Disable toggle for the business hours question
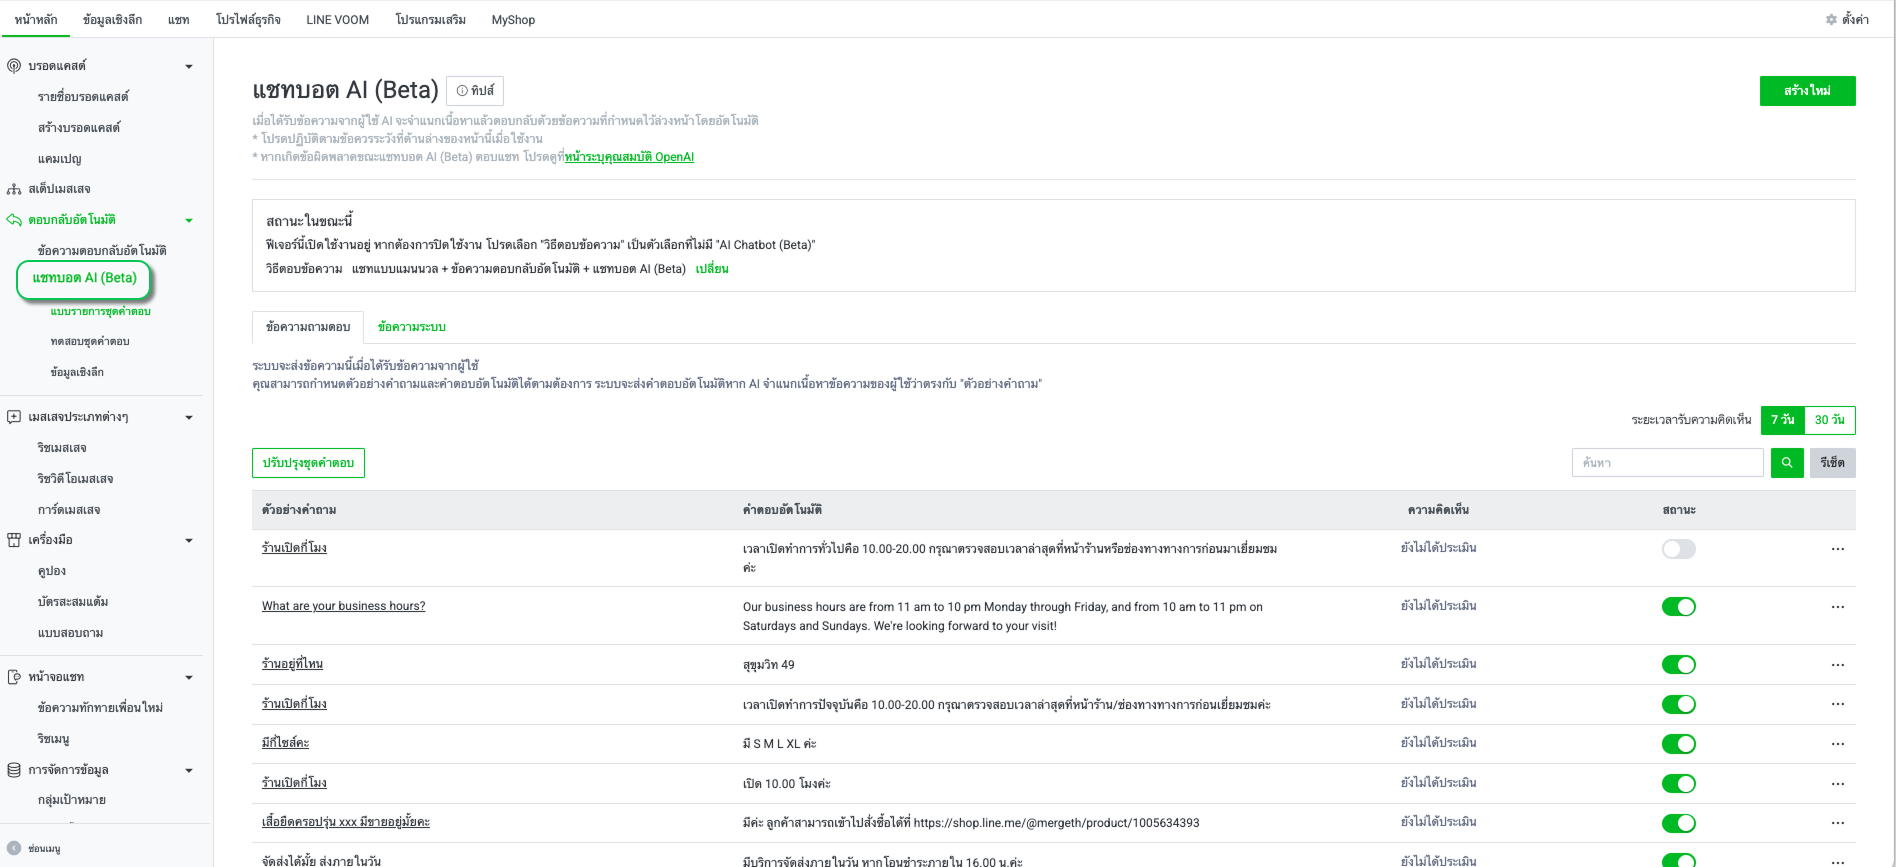 1678,607
